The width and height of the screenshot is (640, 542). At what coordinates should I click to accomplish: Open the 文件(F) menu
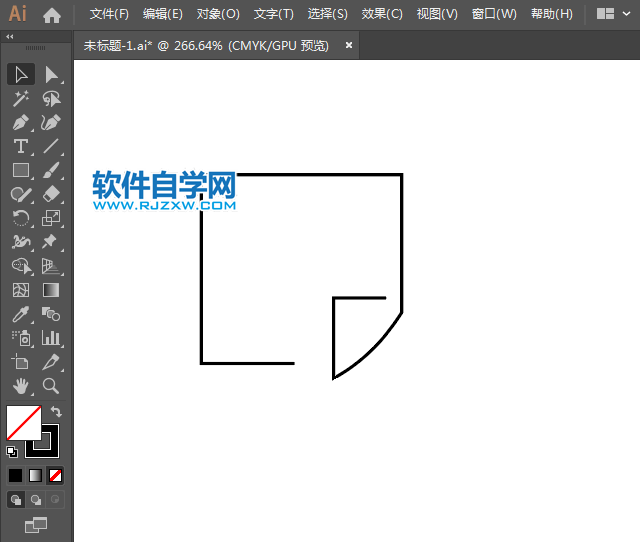[x=109, y=14]
